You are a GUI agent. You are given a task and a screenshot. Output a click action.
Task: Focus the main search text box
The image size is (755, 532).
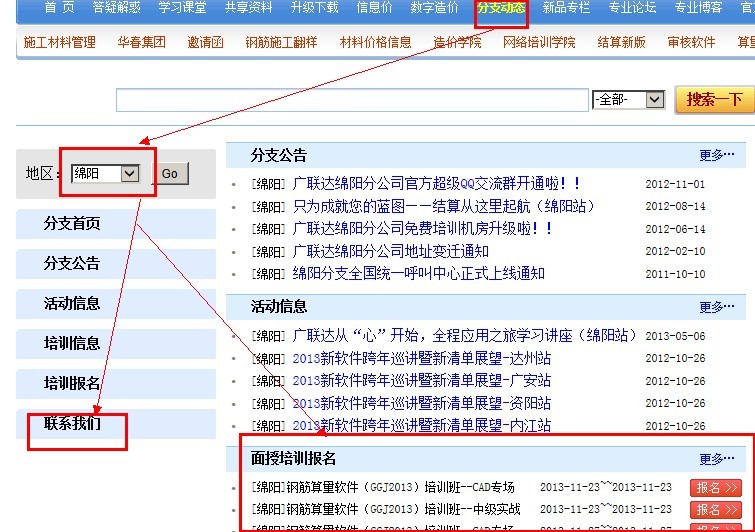(x=352, y=100)
